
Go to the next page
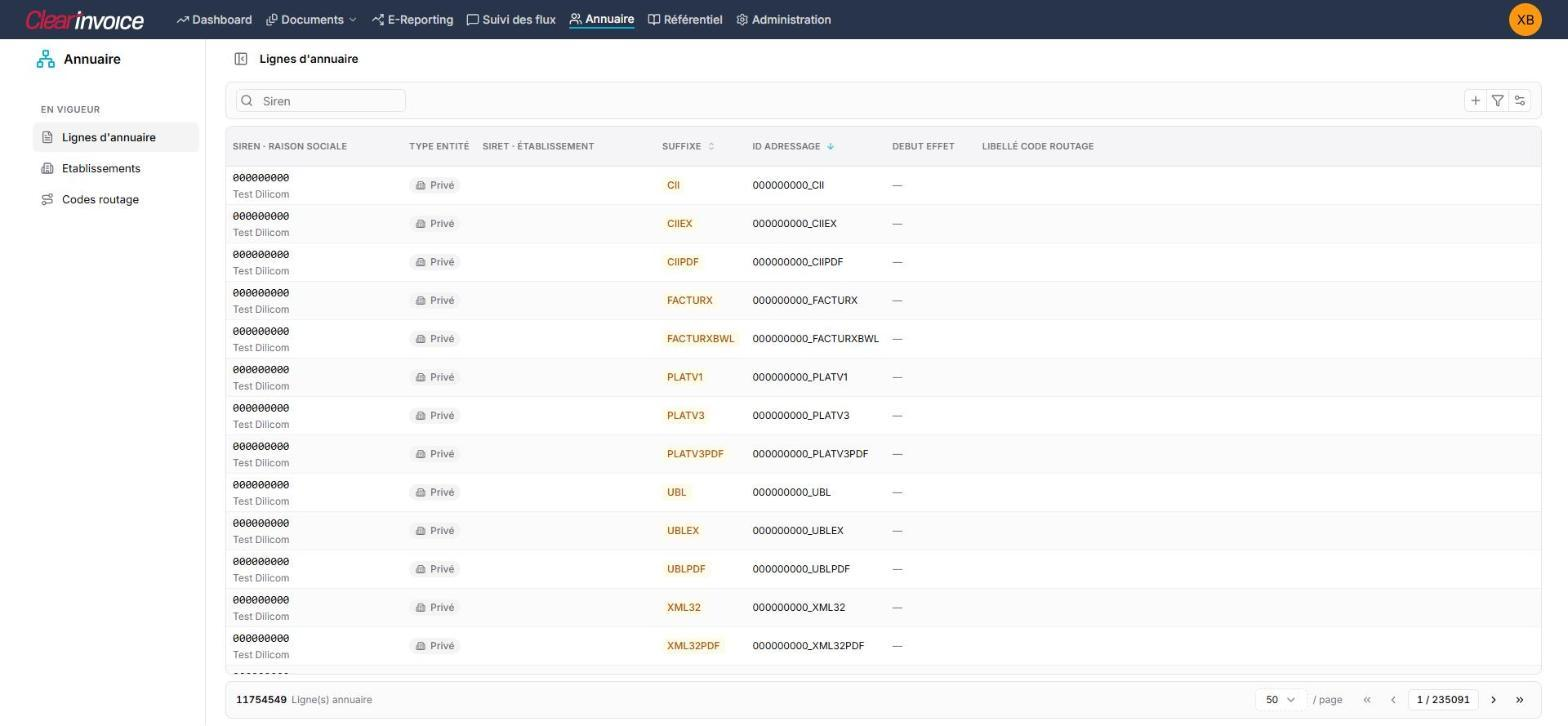(x=1494, y=700)
